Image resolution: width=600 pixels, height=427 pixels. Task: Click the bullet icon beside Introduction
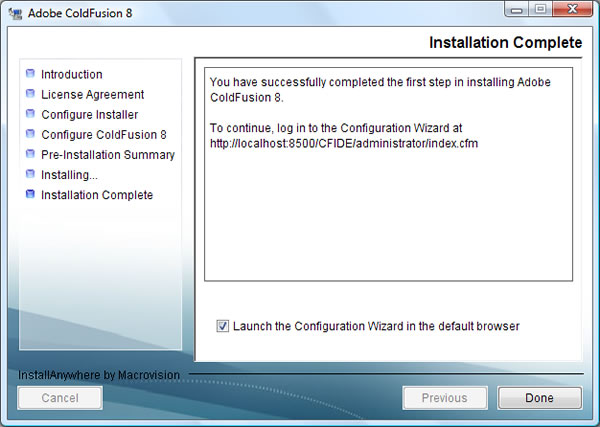point(30,73)
